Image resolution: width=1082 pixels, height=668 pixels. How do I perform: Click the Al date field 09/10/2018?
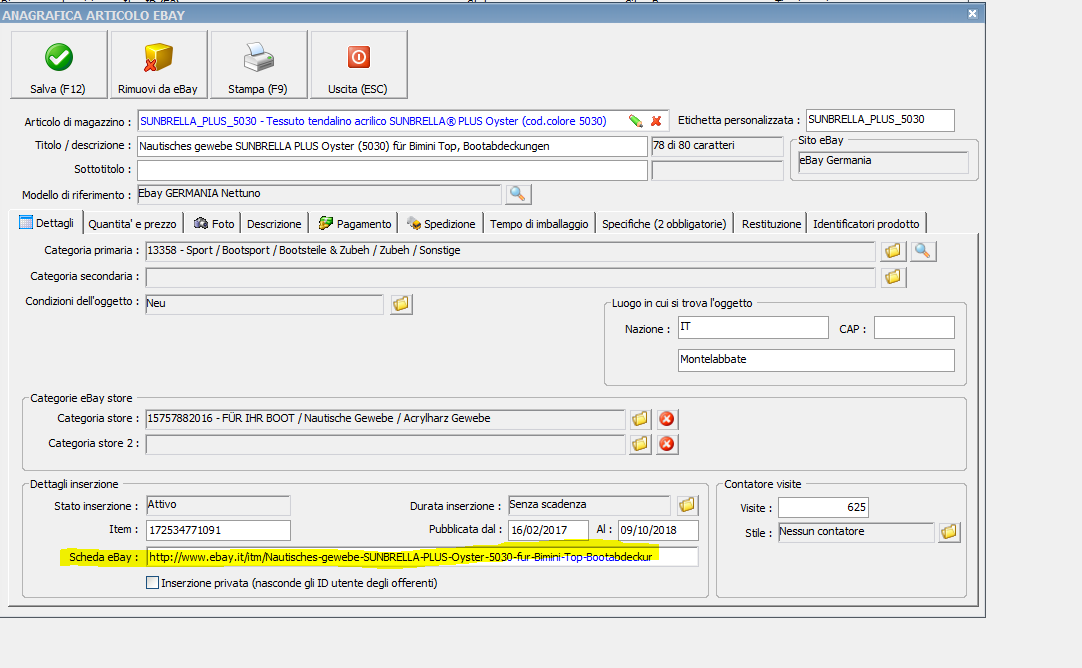click(x=658, y=530)
